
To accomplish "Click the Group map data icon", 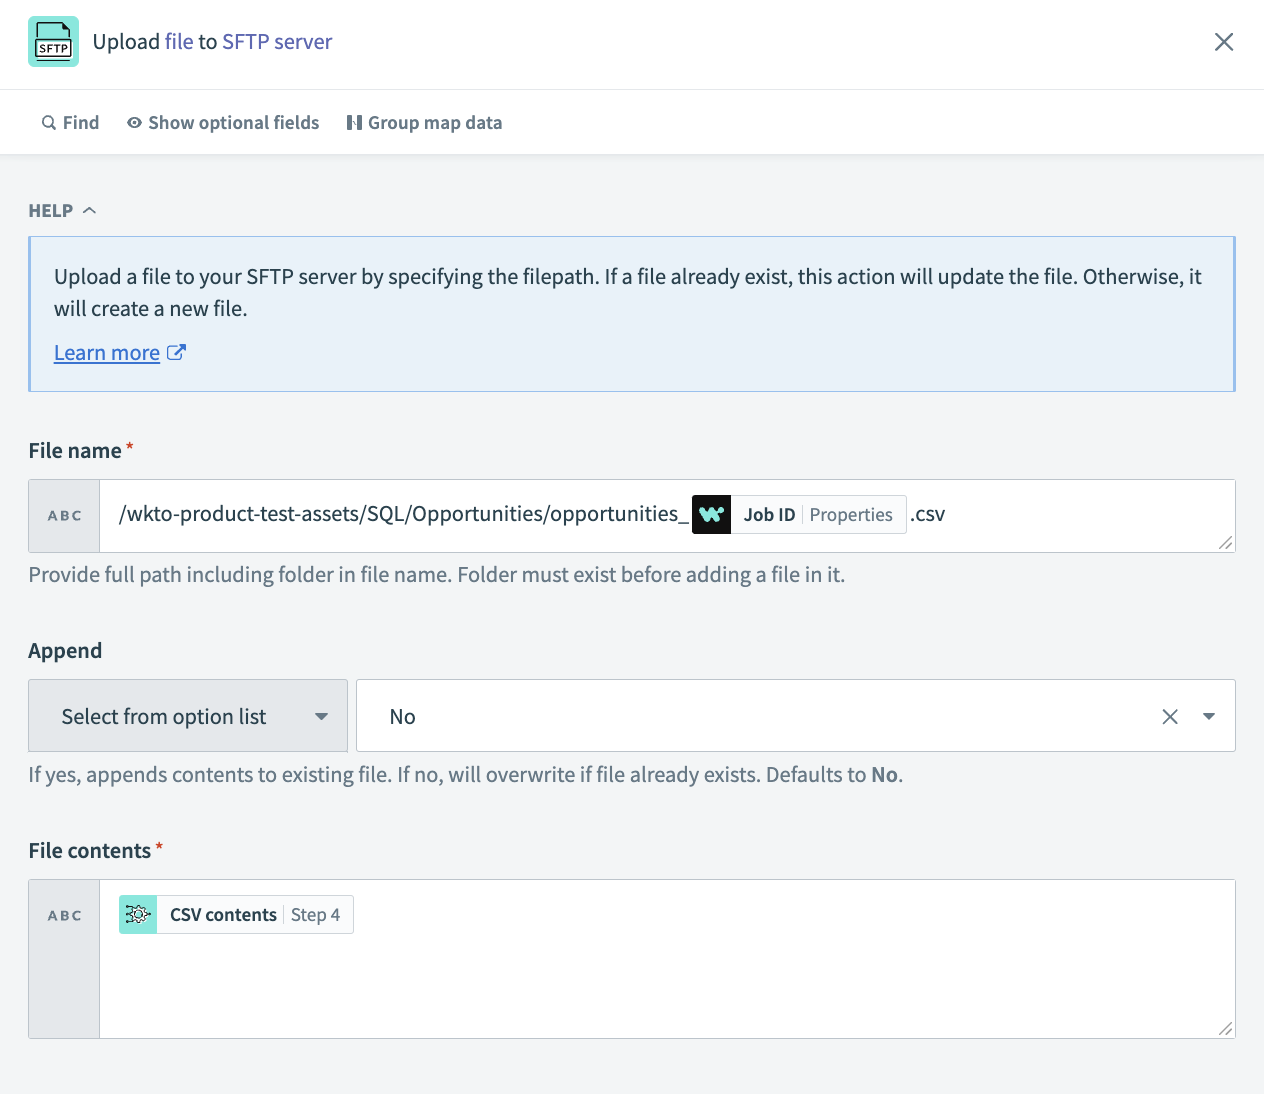I will click(x=355, y=122).
